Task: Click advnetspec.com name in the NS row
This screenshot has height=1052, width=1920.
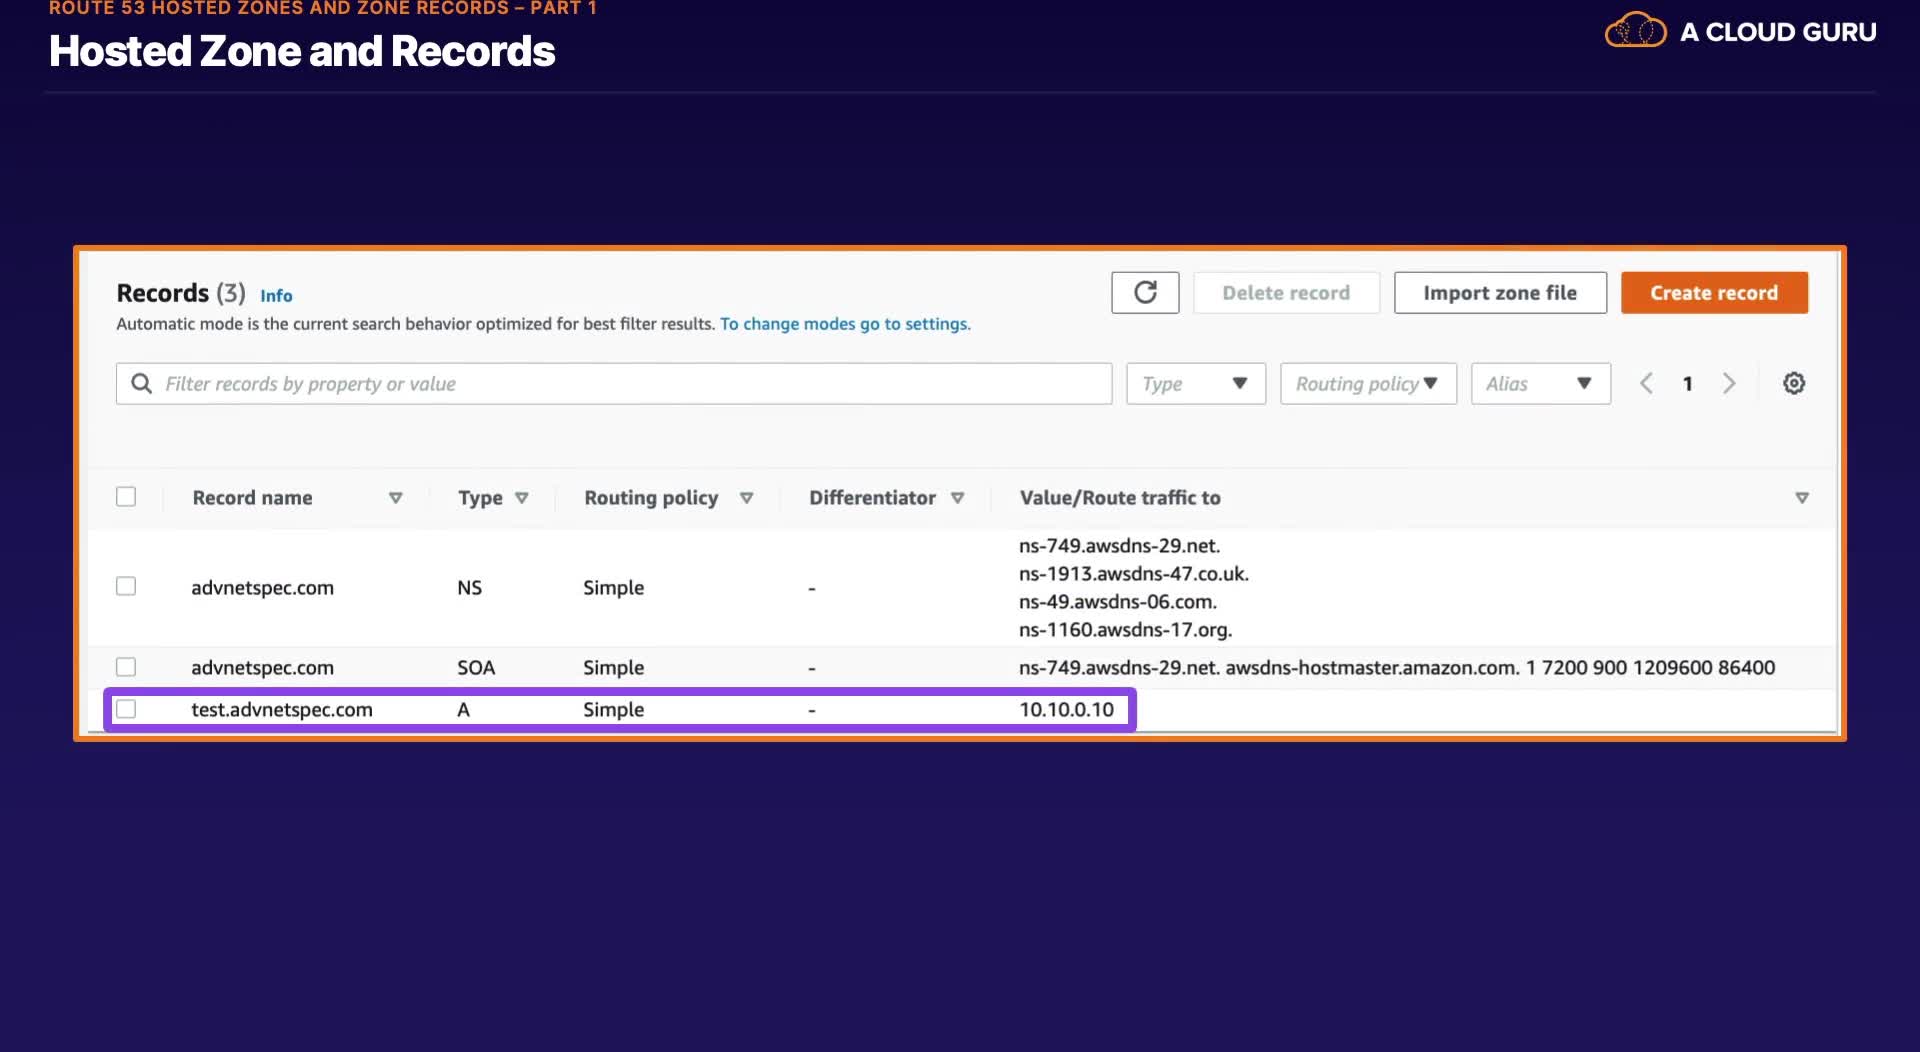Action: point(262,588)
